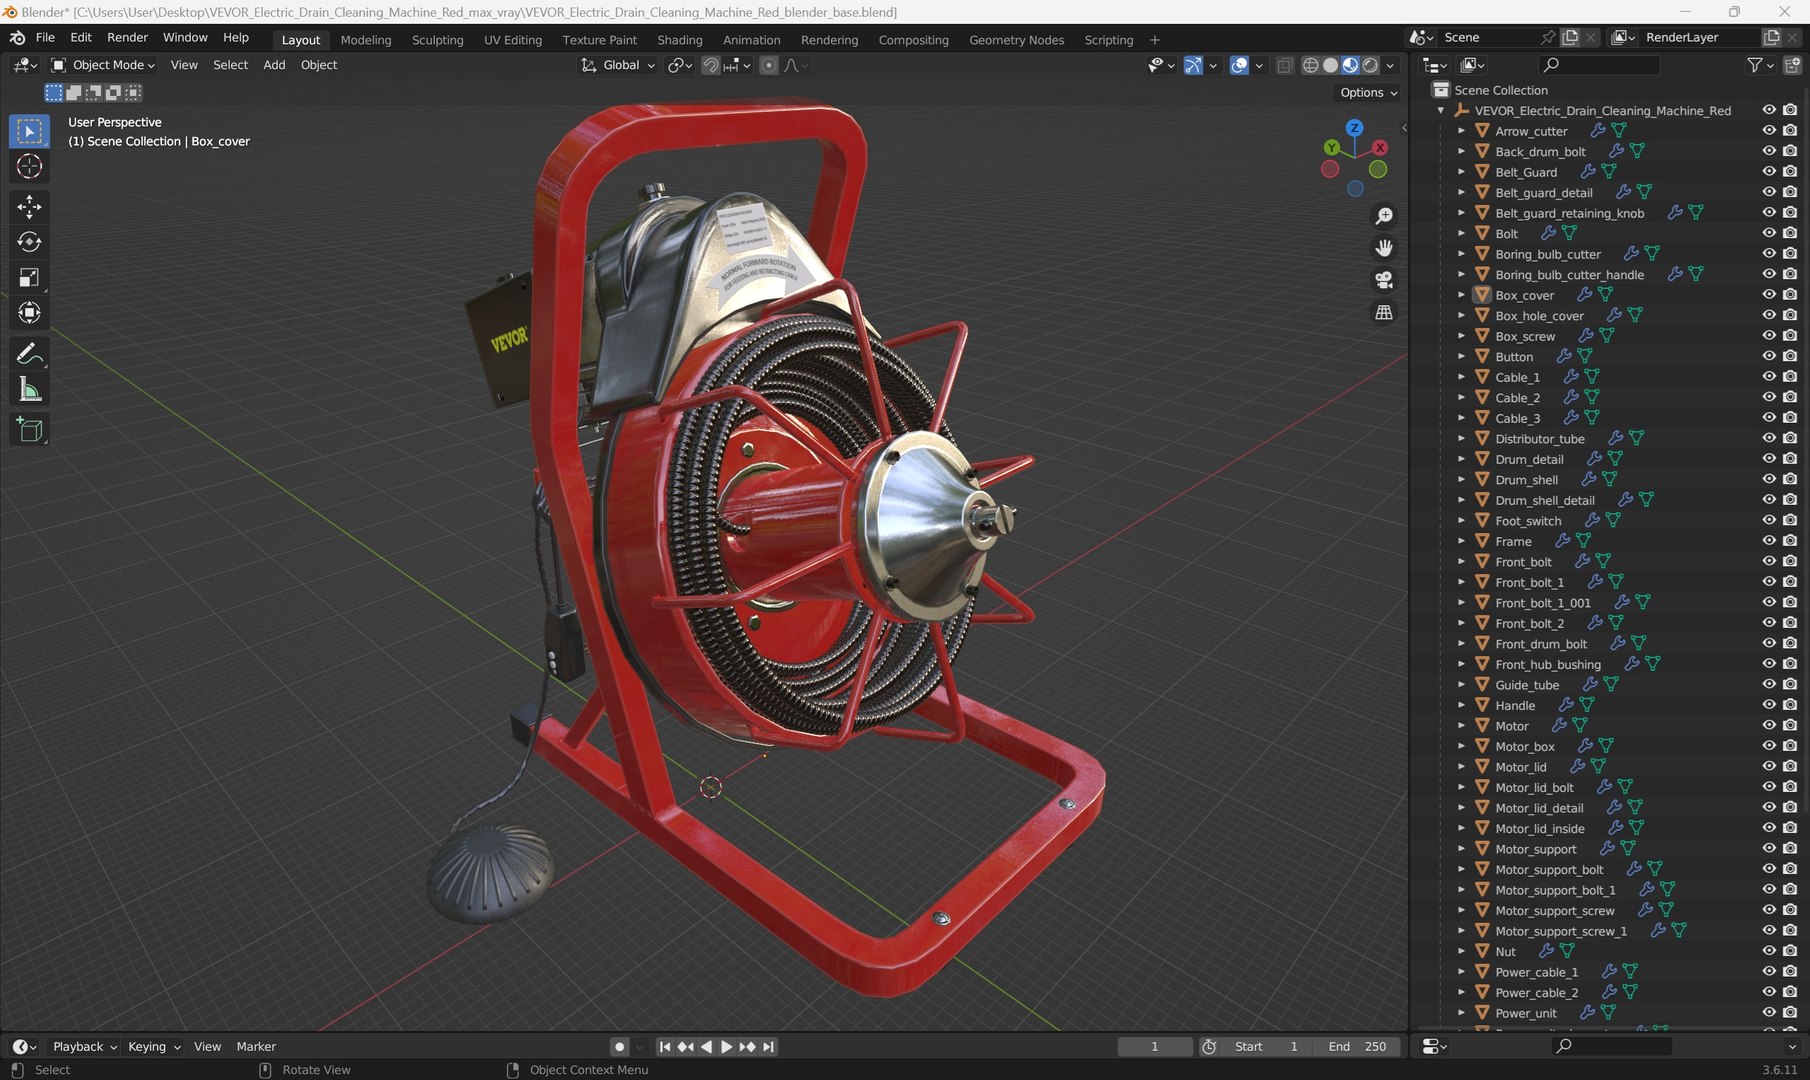The image size is (1810, 1080).
Task: Jump to the timeline end frame button
Action: [768, 1047]
